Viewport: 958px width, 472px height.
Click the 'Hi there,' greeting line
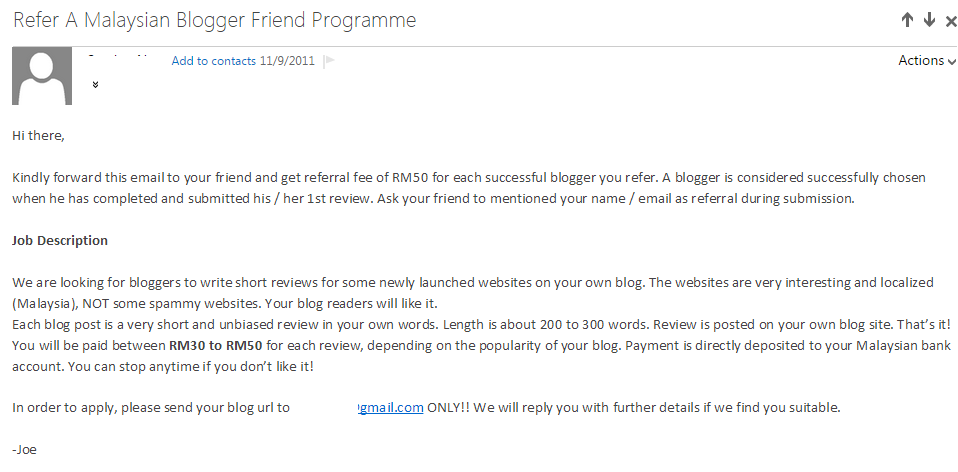pos(38,136)
